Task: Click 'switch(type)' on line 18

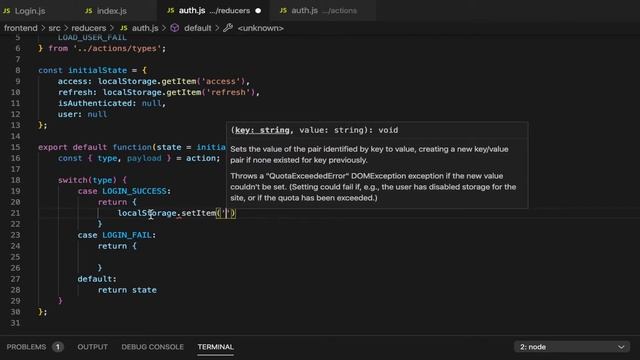Action: point(87,180)
